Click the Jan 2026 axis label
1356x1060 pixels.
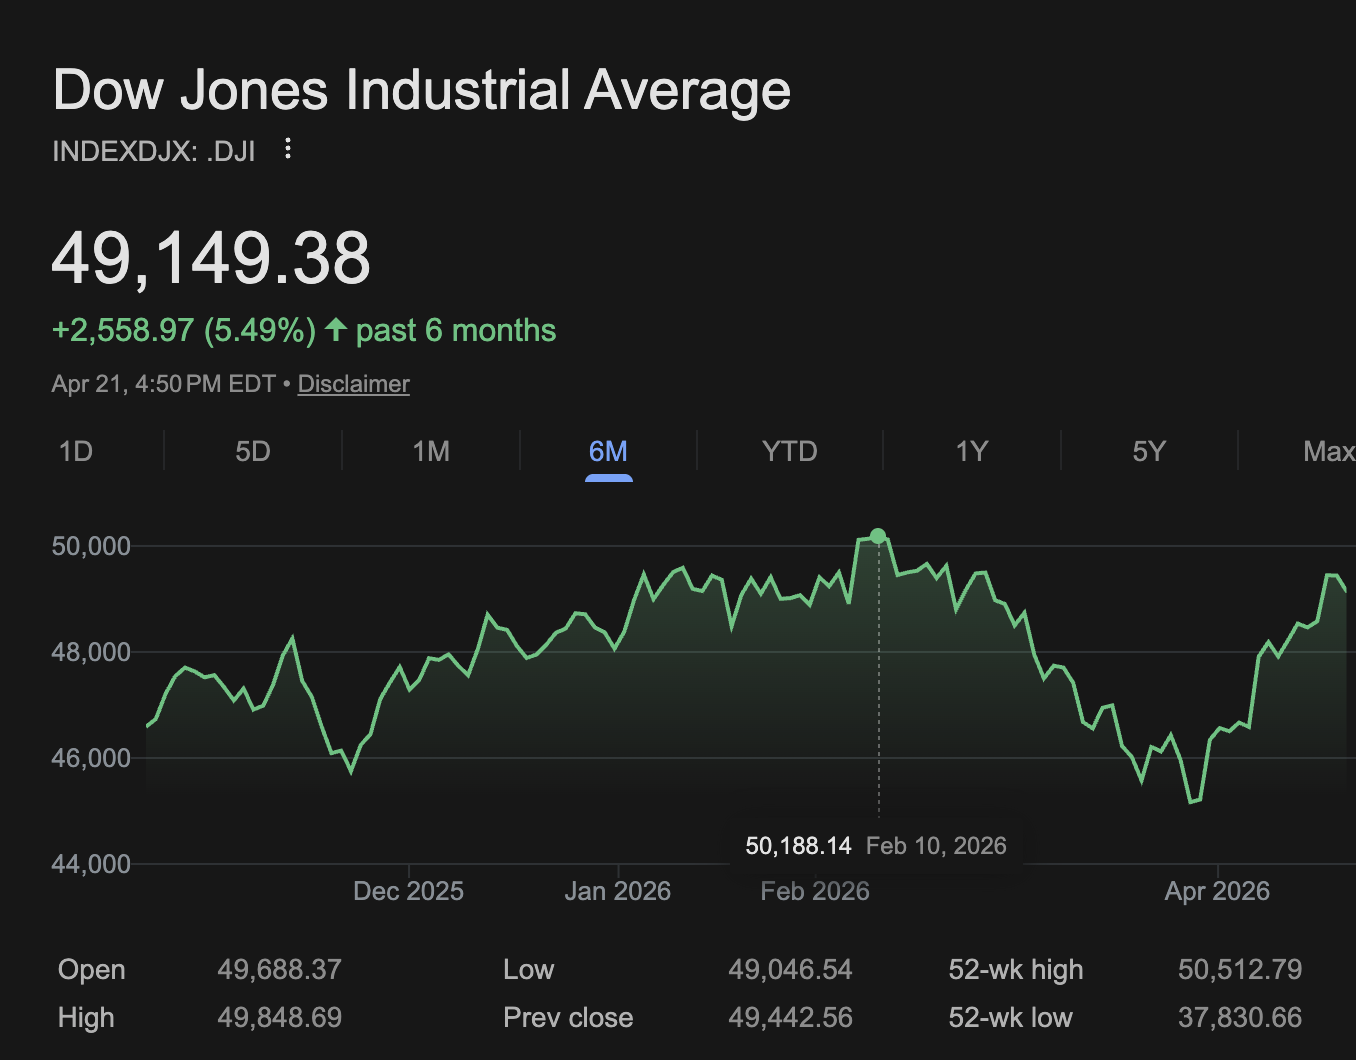(x=617, y=891)
